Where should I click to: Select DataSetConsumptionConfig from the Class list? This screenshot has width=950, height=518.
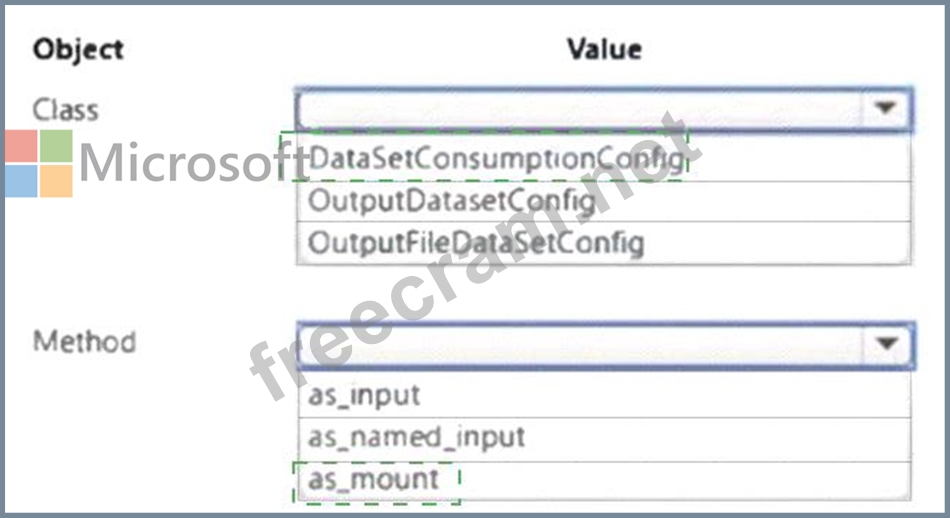click(495, 158)
